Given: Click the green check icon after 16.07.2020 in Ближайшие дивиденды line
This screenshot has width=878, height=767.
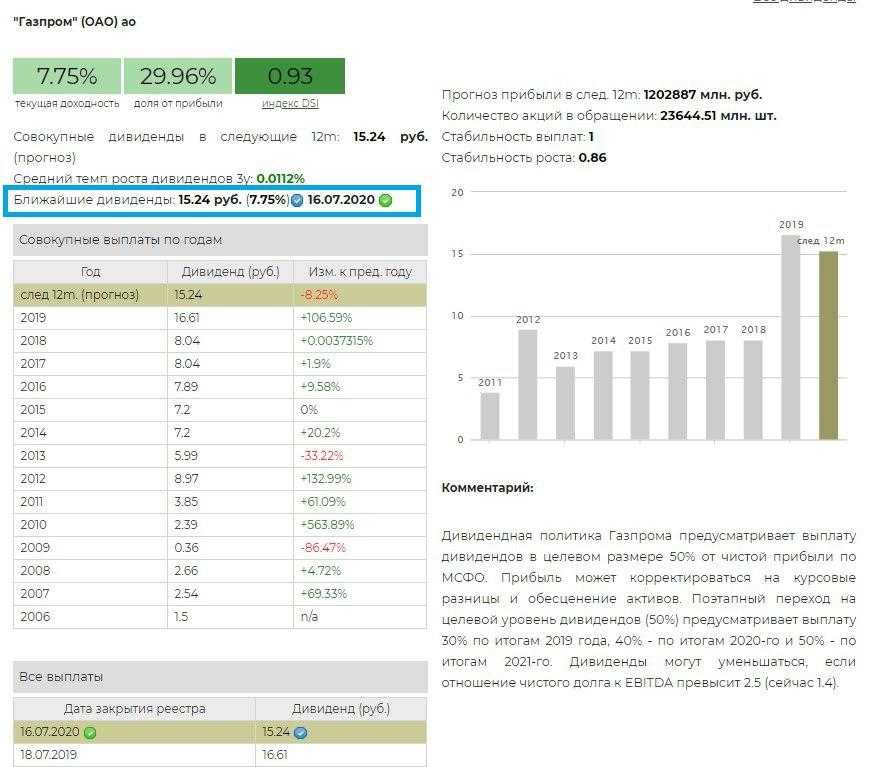Looking at the screenshot, I should coord(385,200).
